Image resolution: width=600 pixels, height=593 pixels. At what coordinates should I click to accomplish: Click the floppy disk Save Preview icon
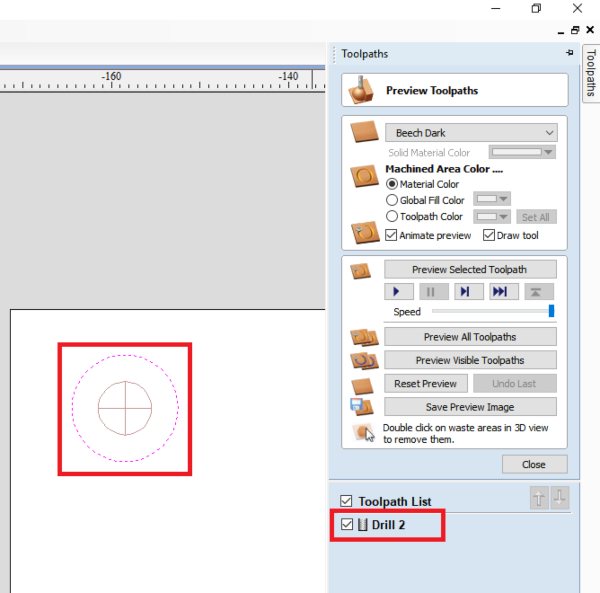361,407
